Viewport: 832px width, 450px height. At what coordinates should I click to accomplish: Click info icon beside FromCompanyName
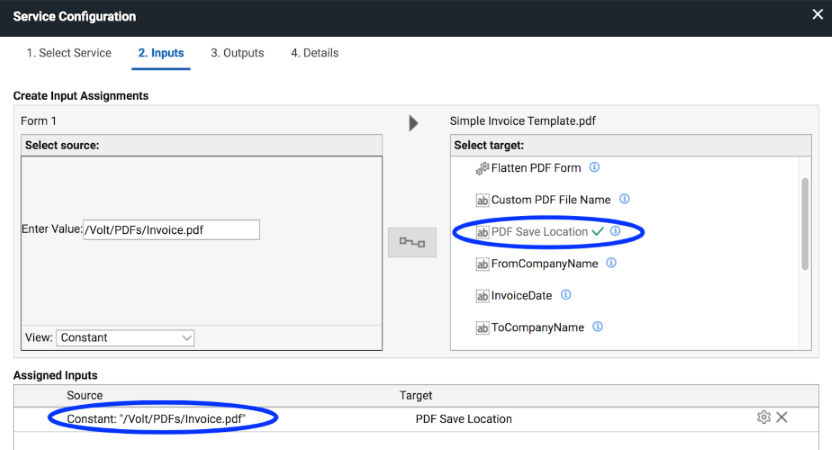click(611, 264)
